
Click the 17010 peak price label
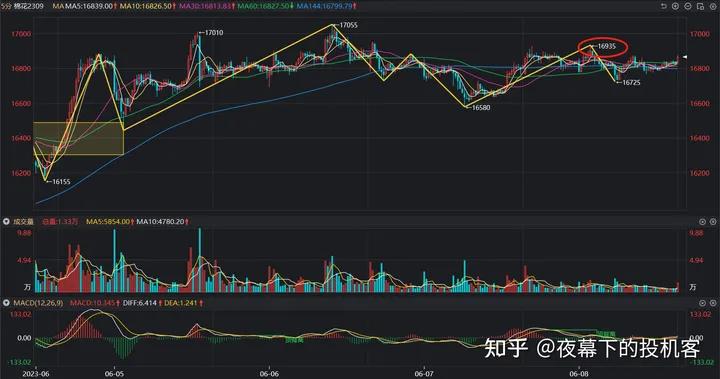point(214,33)
